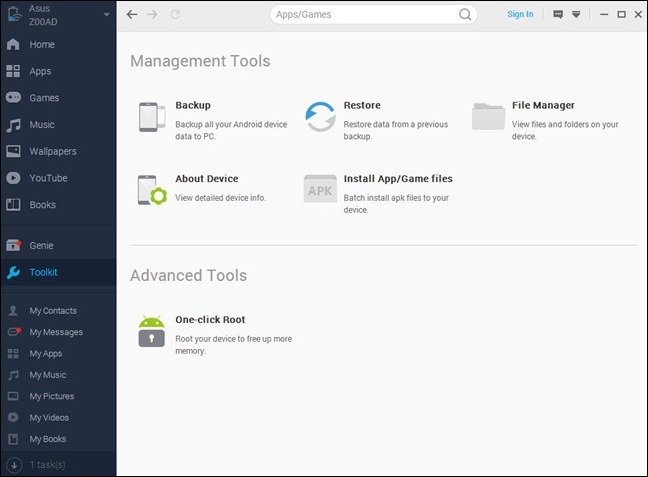Open the File Manager title link

(x=543, y=105)
